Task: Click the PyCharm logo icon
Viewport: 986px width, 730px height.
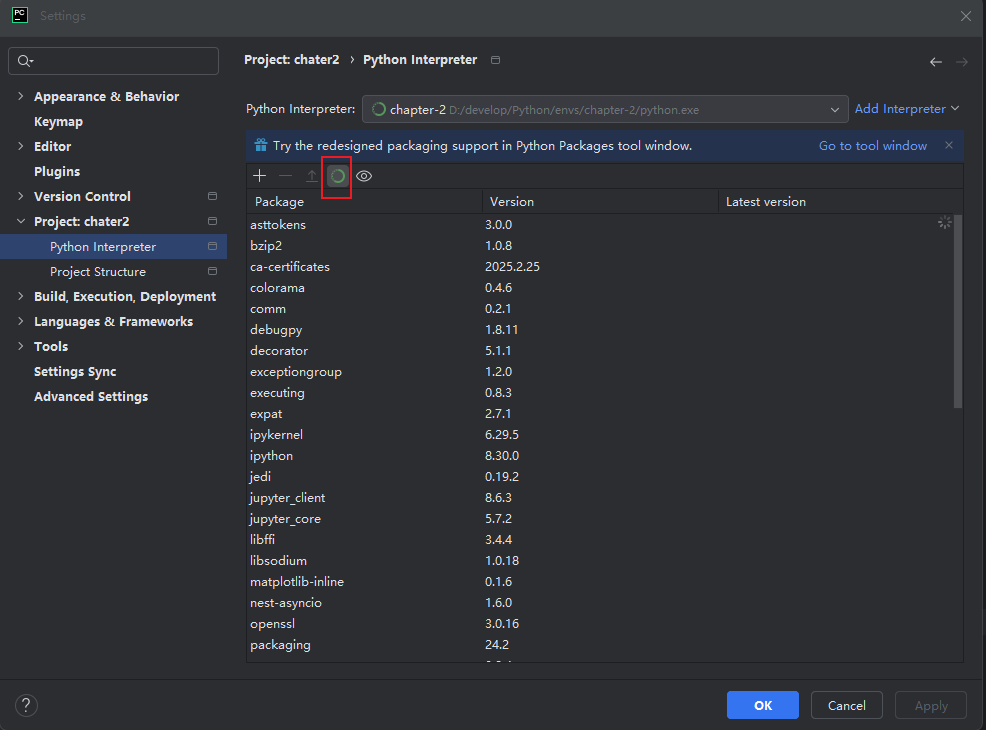Action: coord(20,15)
